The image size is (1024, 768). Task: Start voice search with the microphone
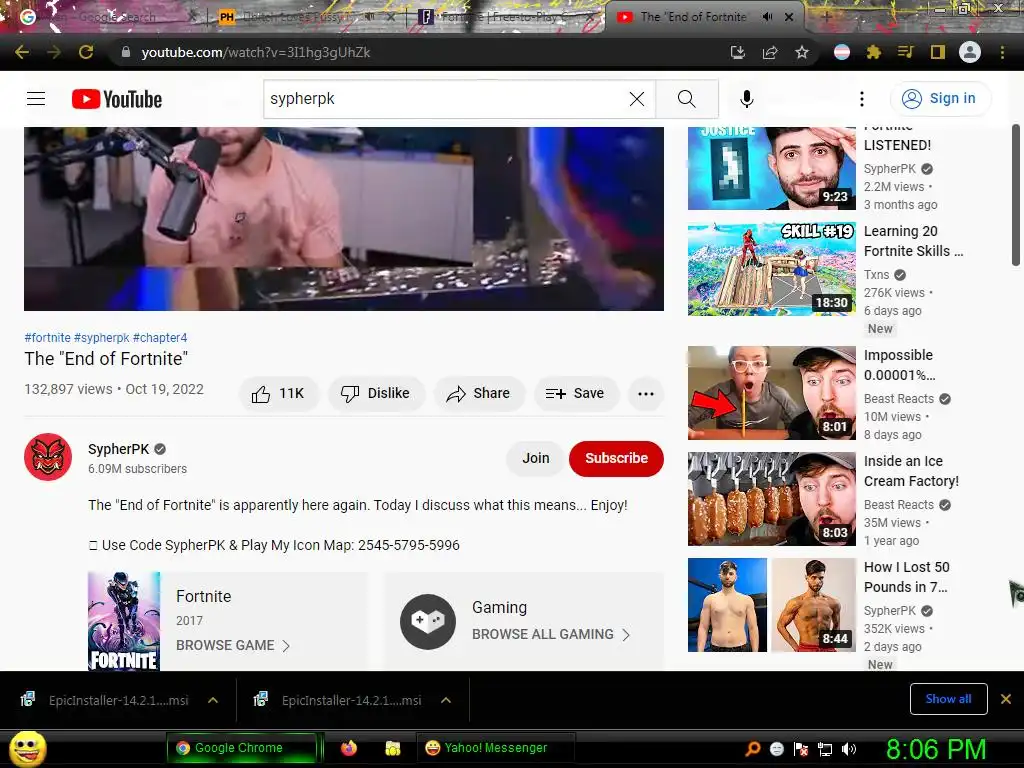pyautogui.click(x=746, y=99)
